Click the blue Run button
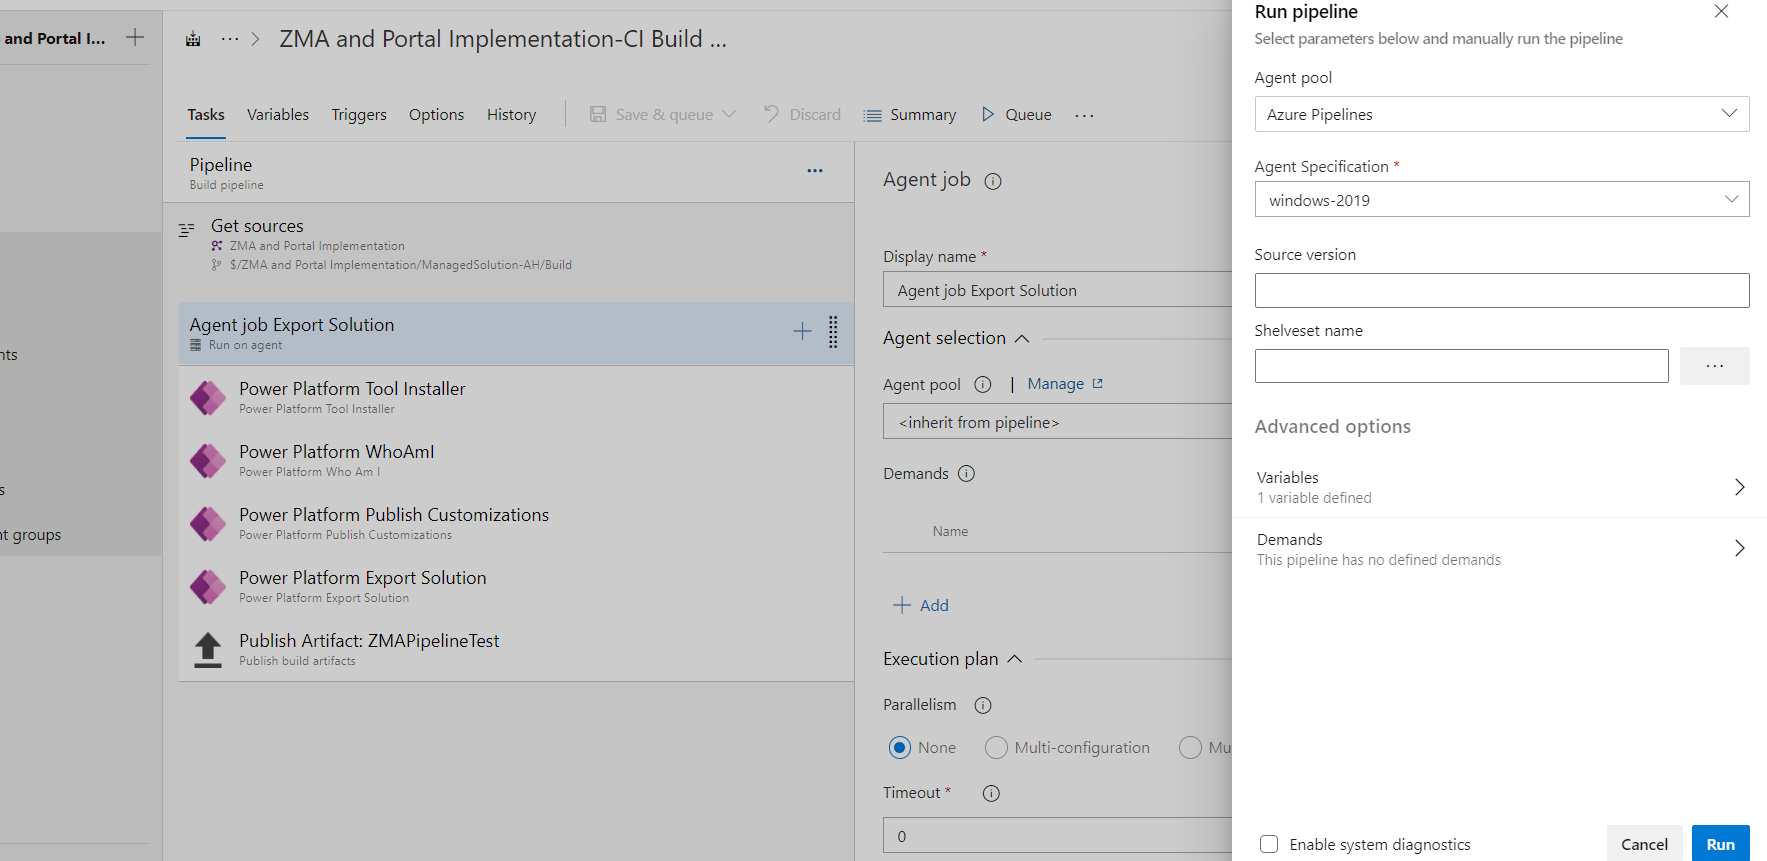 tap(1720, 844)
